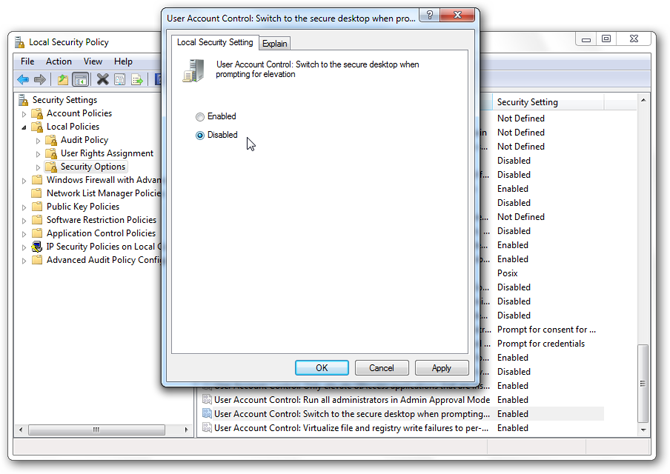Screen dimensions: 670x474
Task: Open the Help menu
Action: tap(123, 62)
